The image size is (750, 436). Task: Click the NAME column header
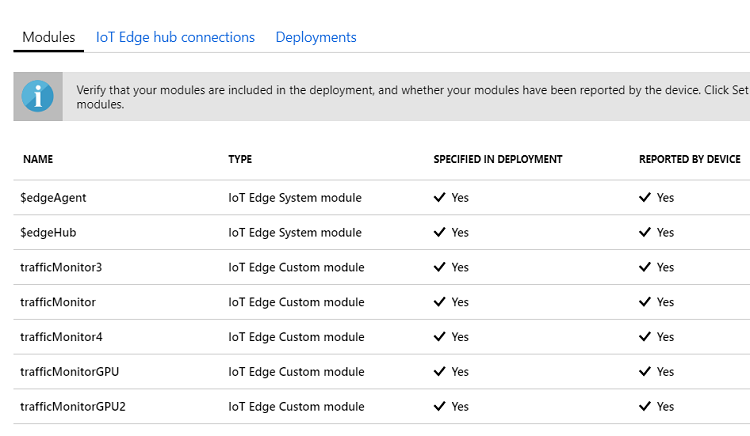pyautogui.click(x=38, y=159)
